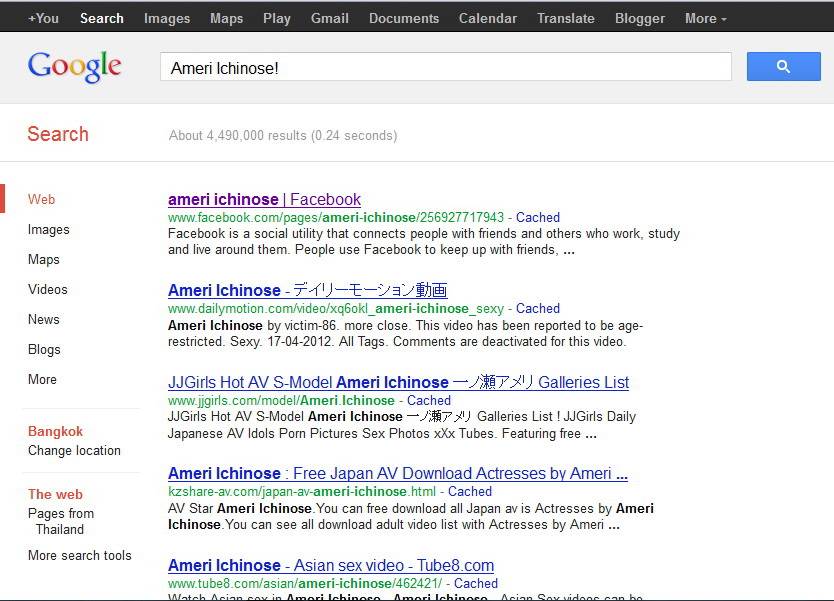This screenshot has width=834, height=601.
Task: Open Calendar in the top bar
Action: click(x=488, y=19)
